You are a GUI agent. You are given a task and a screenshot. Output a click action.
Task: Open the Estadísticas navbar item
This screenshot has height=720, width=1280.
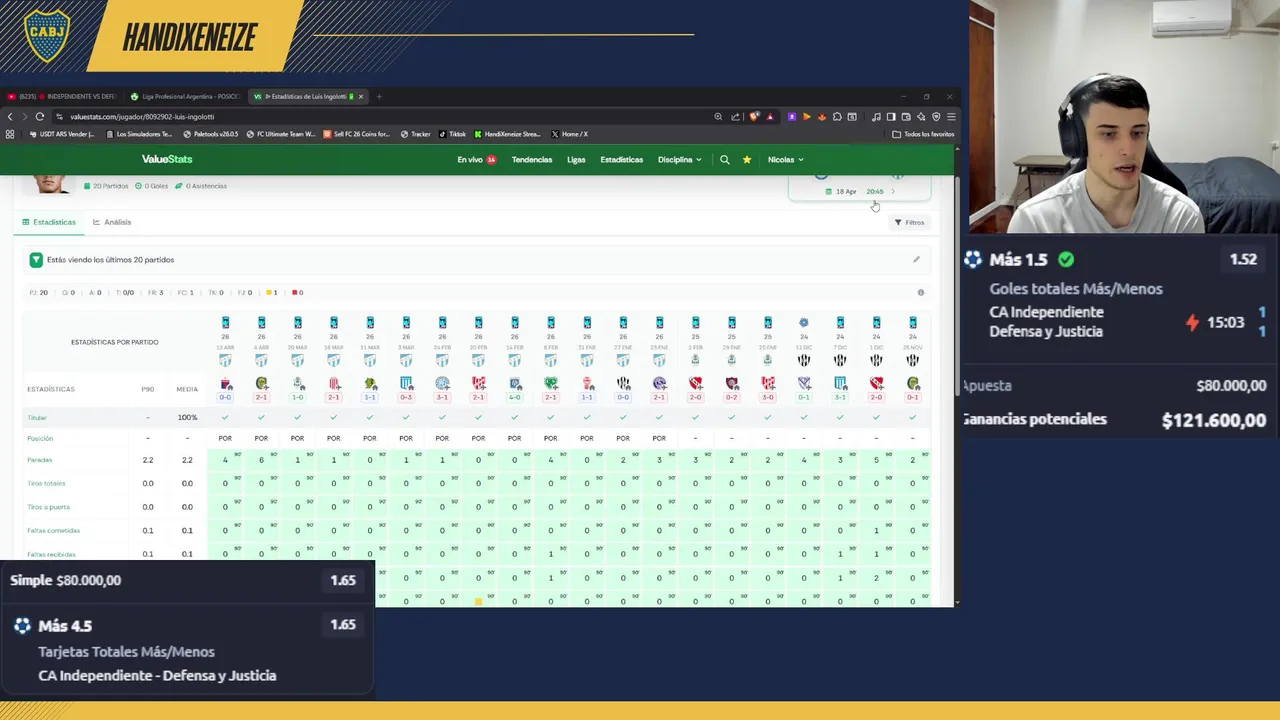tap(621, 159)
